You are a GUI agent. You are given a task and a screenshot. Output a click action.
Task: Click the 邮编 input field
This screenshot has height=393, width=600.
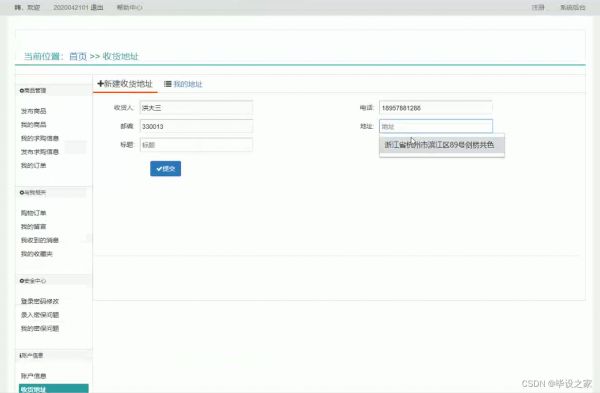point(196,126)
